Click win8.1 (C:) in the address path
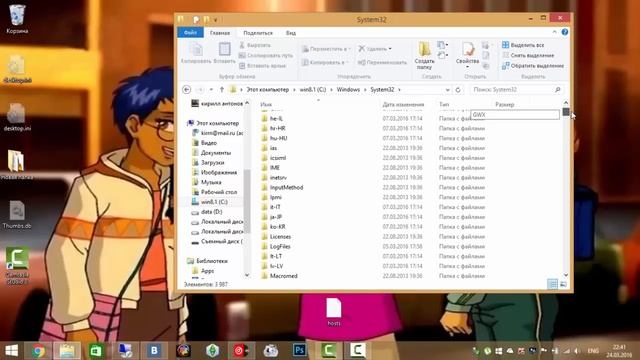This screenshot has width=640, height=360. (313, 89)
